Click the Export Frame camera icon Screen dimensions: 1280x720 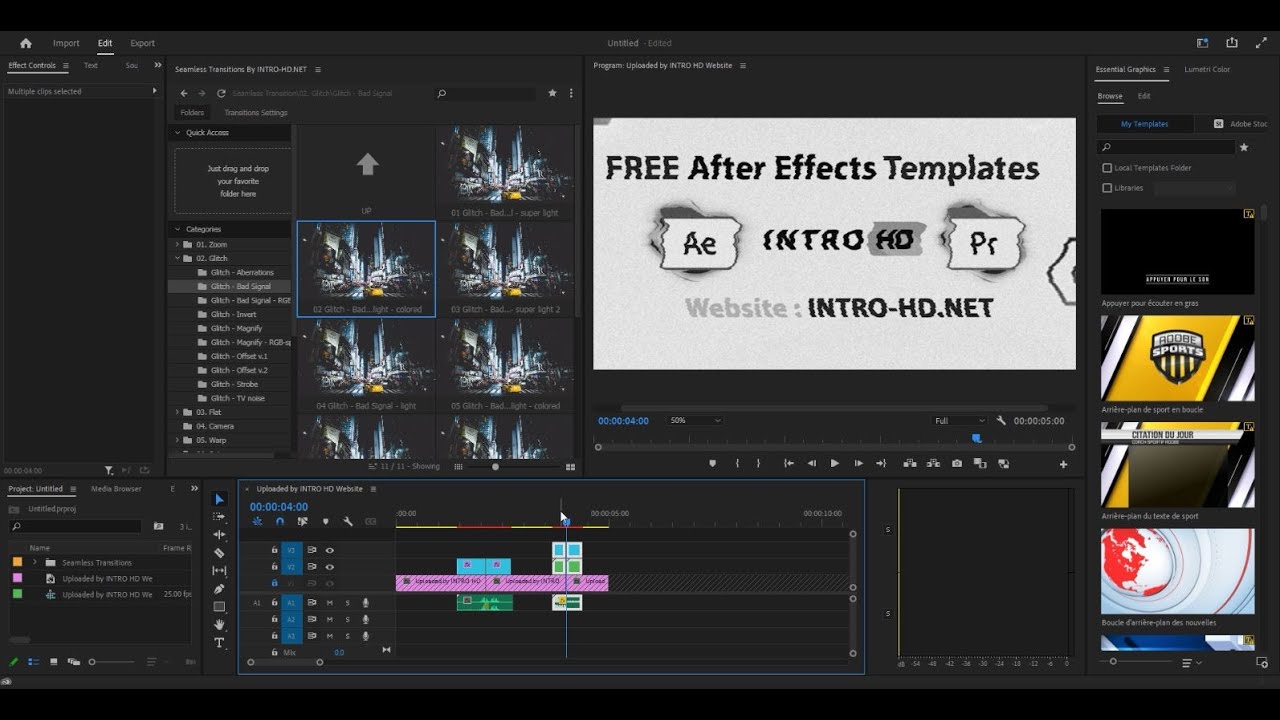[957, 463]
